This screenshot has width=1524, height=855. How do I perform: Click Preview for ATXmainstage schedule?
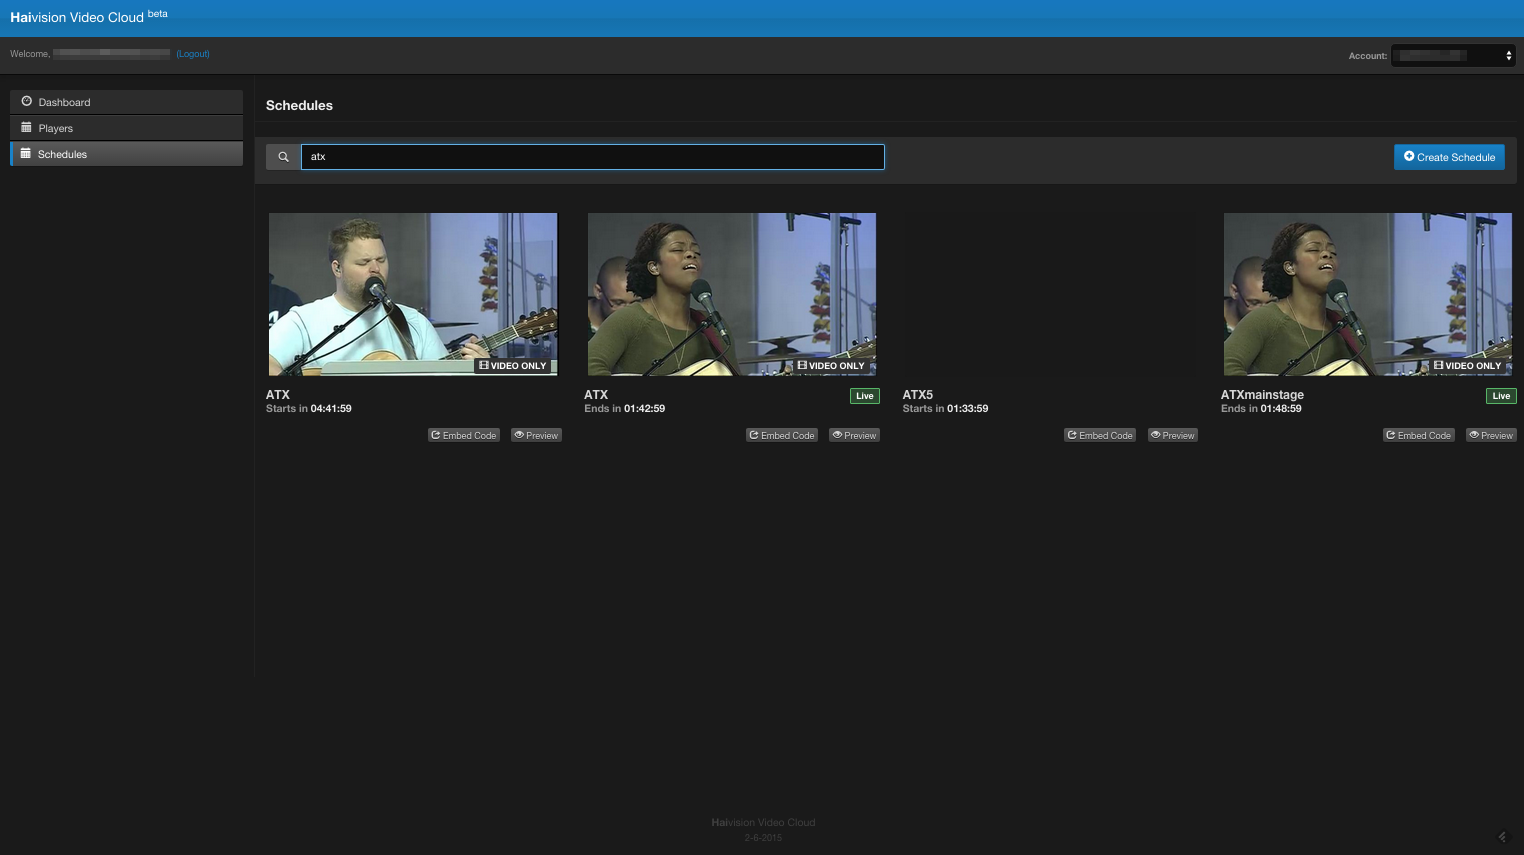[1491, 435]
